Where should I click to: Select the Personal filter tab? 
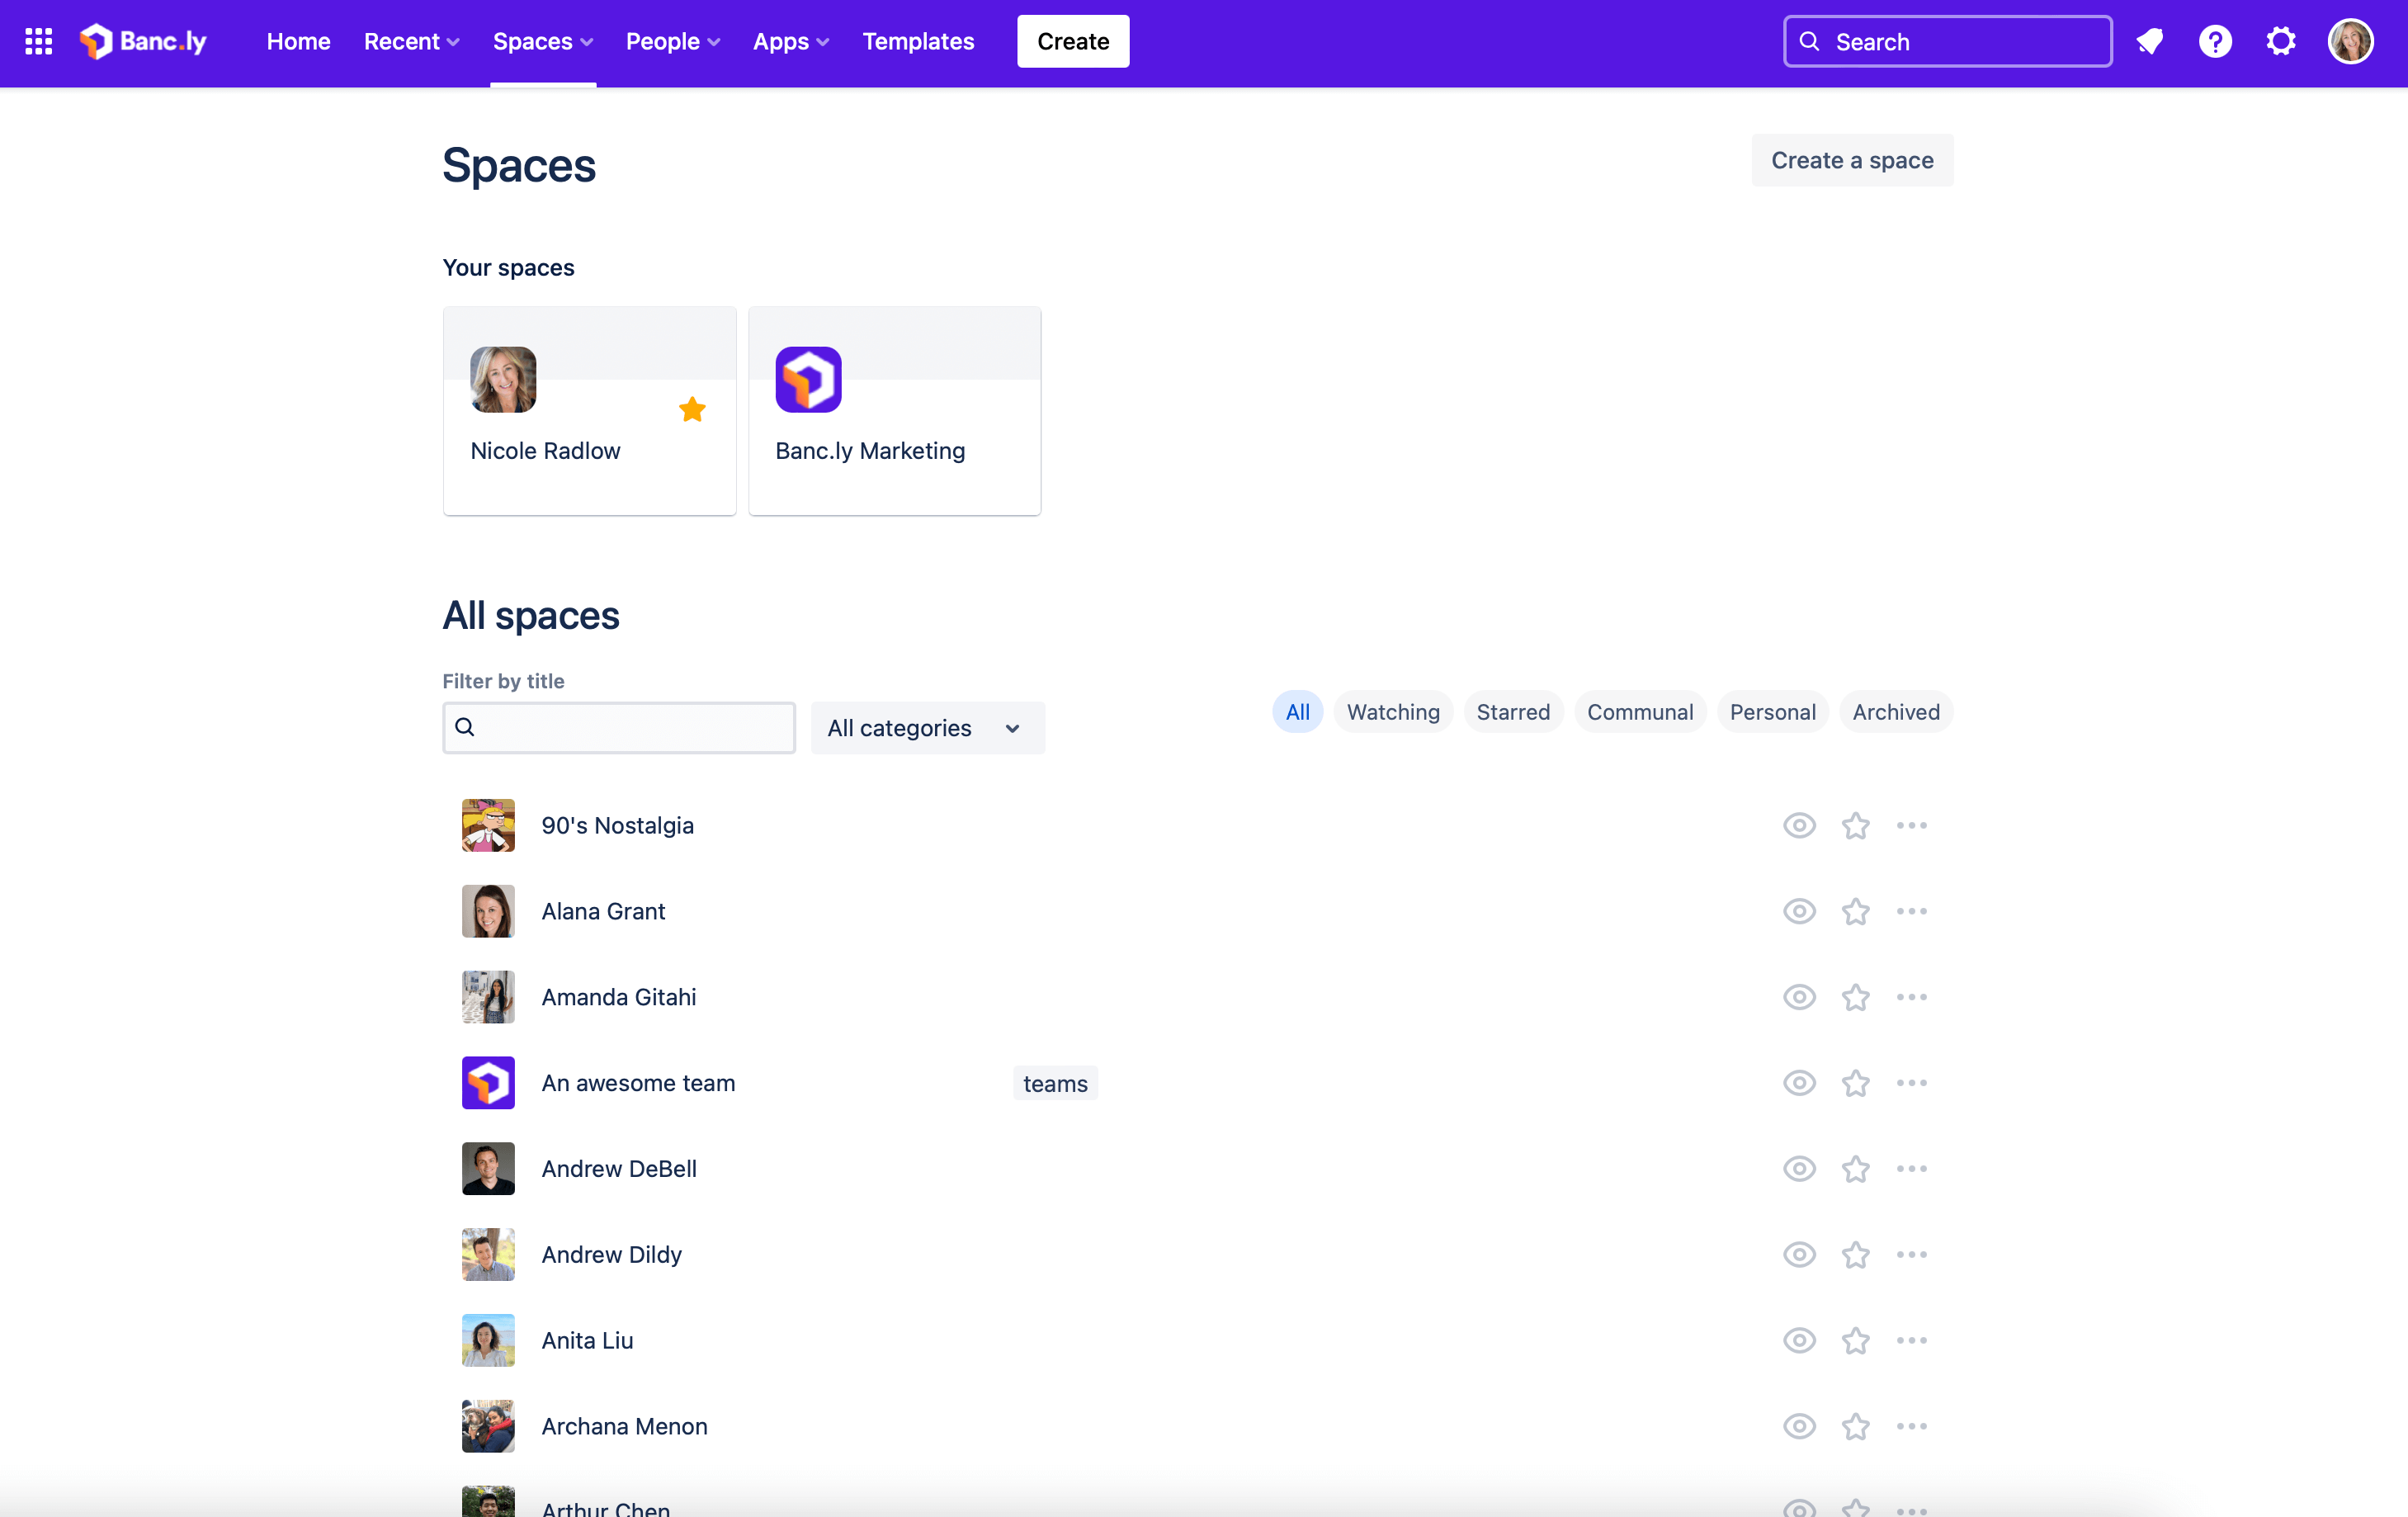[x=1772, y=711]
